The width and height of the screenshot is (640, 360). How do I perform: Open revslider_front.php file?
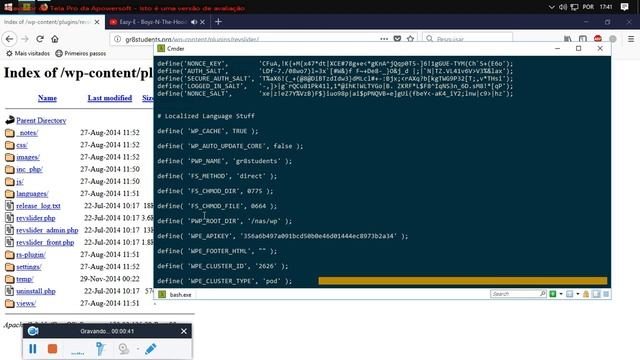tap(45, 242)
